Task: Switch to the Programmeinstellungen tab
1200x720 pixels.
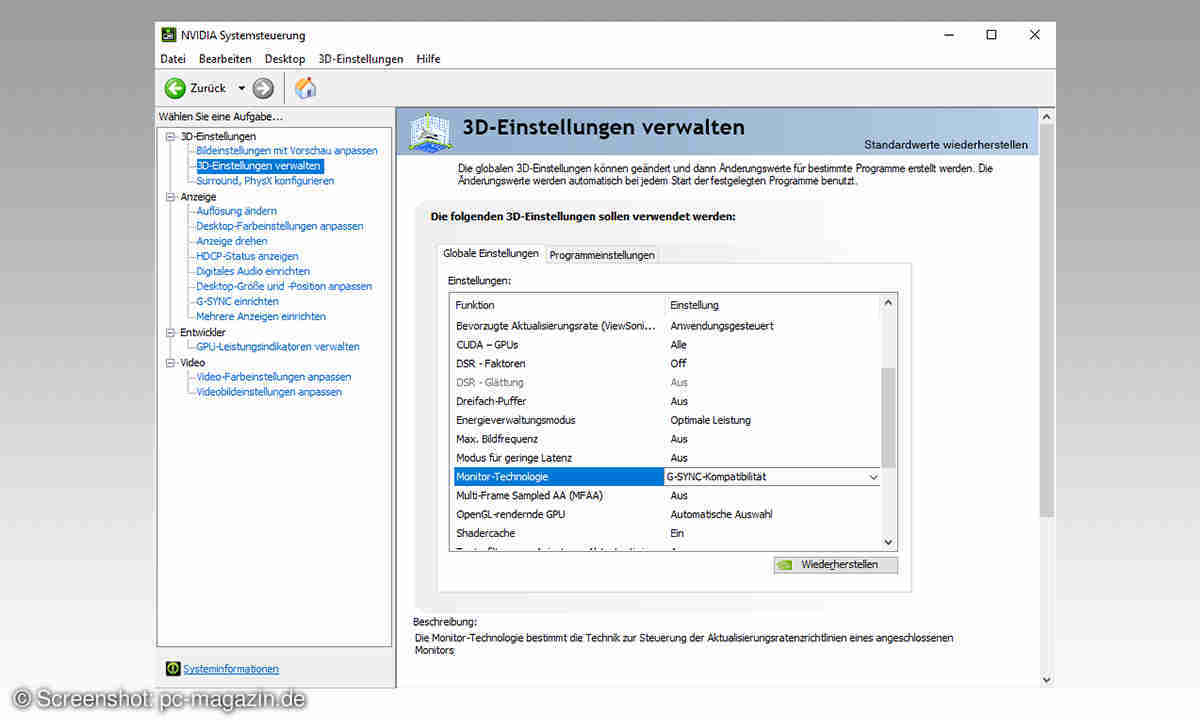Action: click(x=602, y=255)
